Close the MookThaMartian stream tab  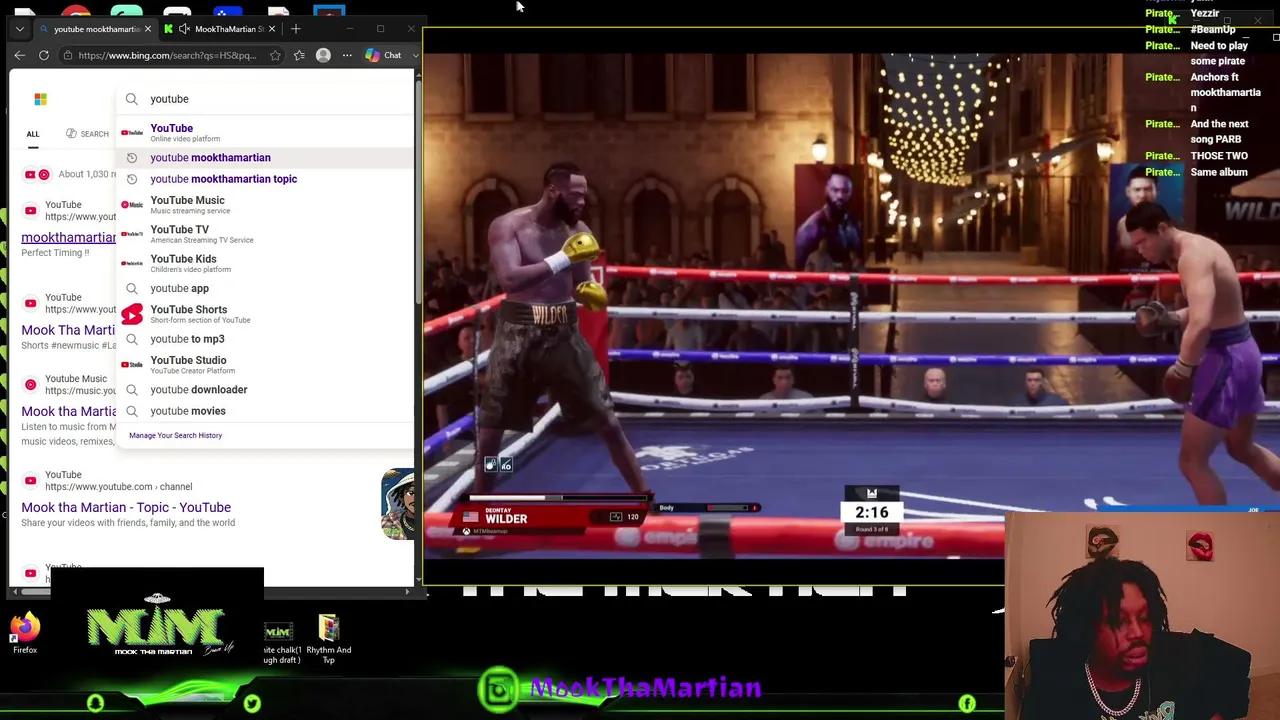(272, 29)
